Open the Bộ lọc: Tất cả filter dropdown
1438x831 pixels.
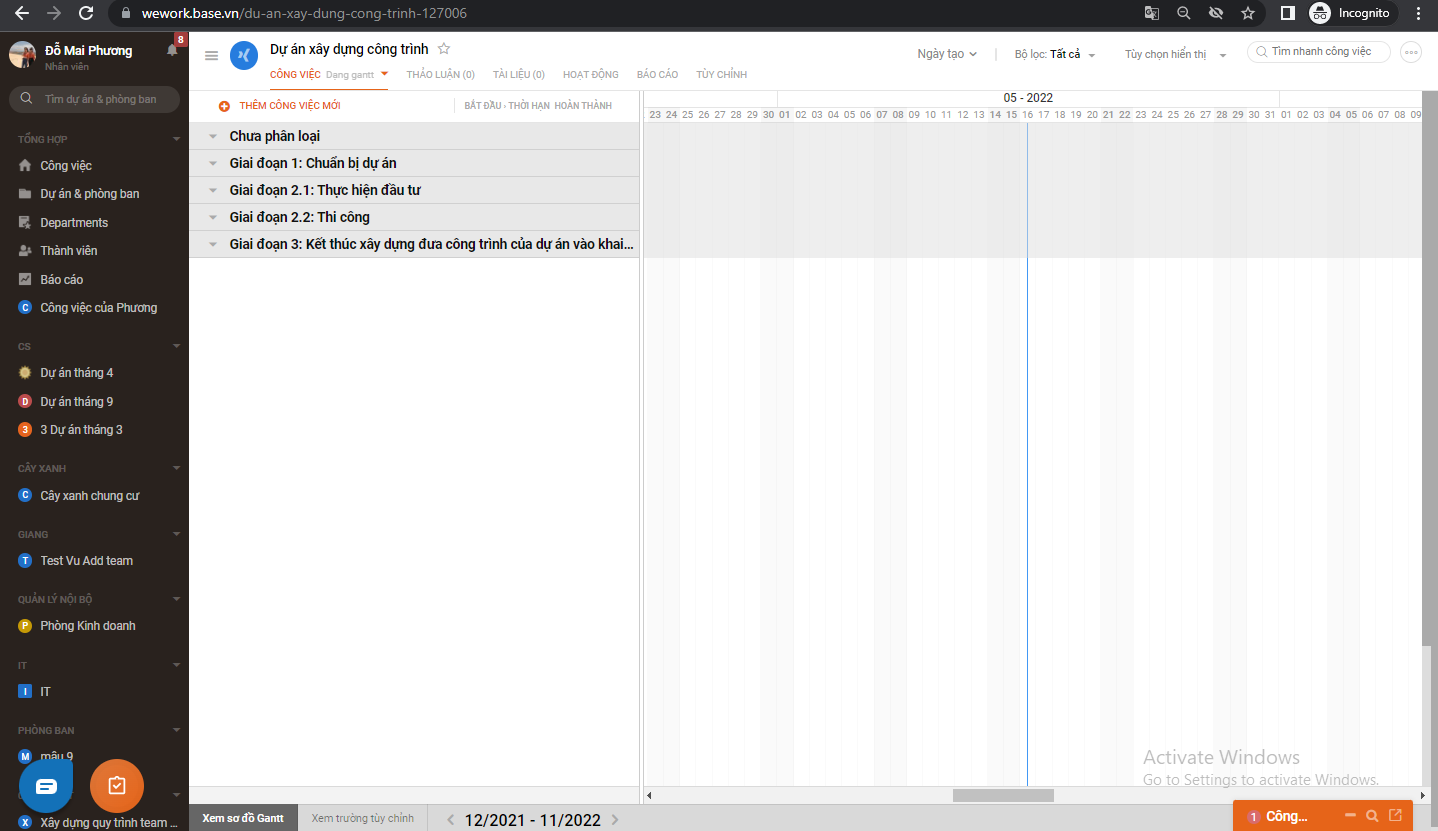(1055, 54)
